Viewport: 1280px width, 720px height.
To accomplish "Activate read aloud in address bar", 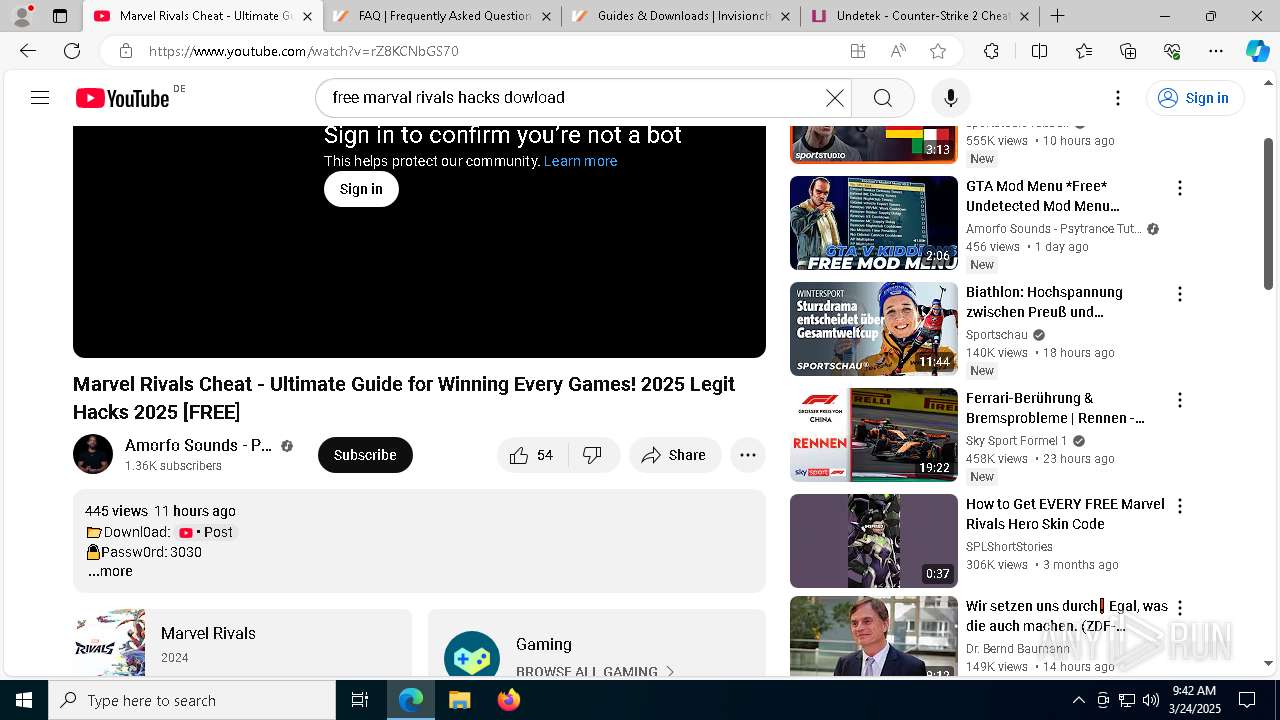I will (x=898, y=51).
